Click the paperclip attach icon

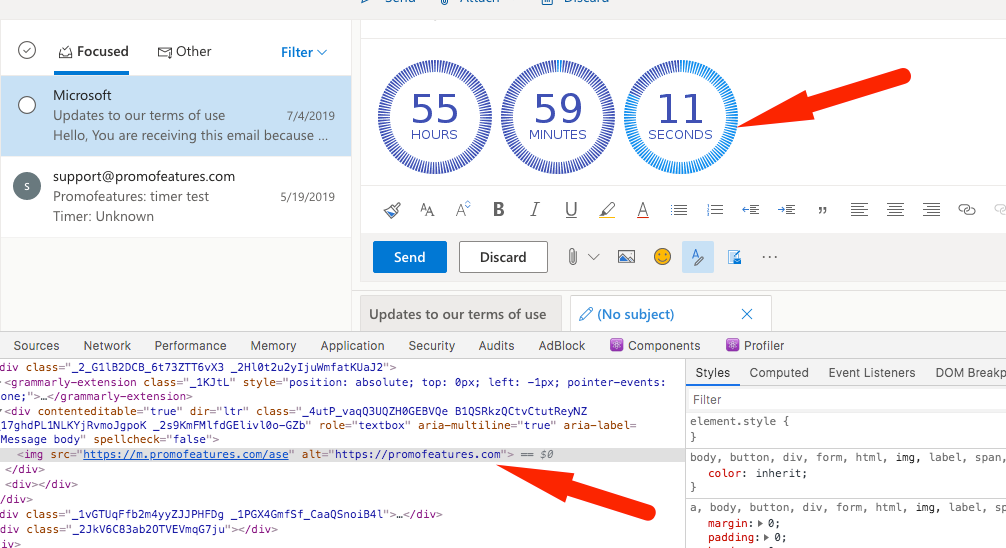point(572,257)
